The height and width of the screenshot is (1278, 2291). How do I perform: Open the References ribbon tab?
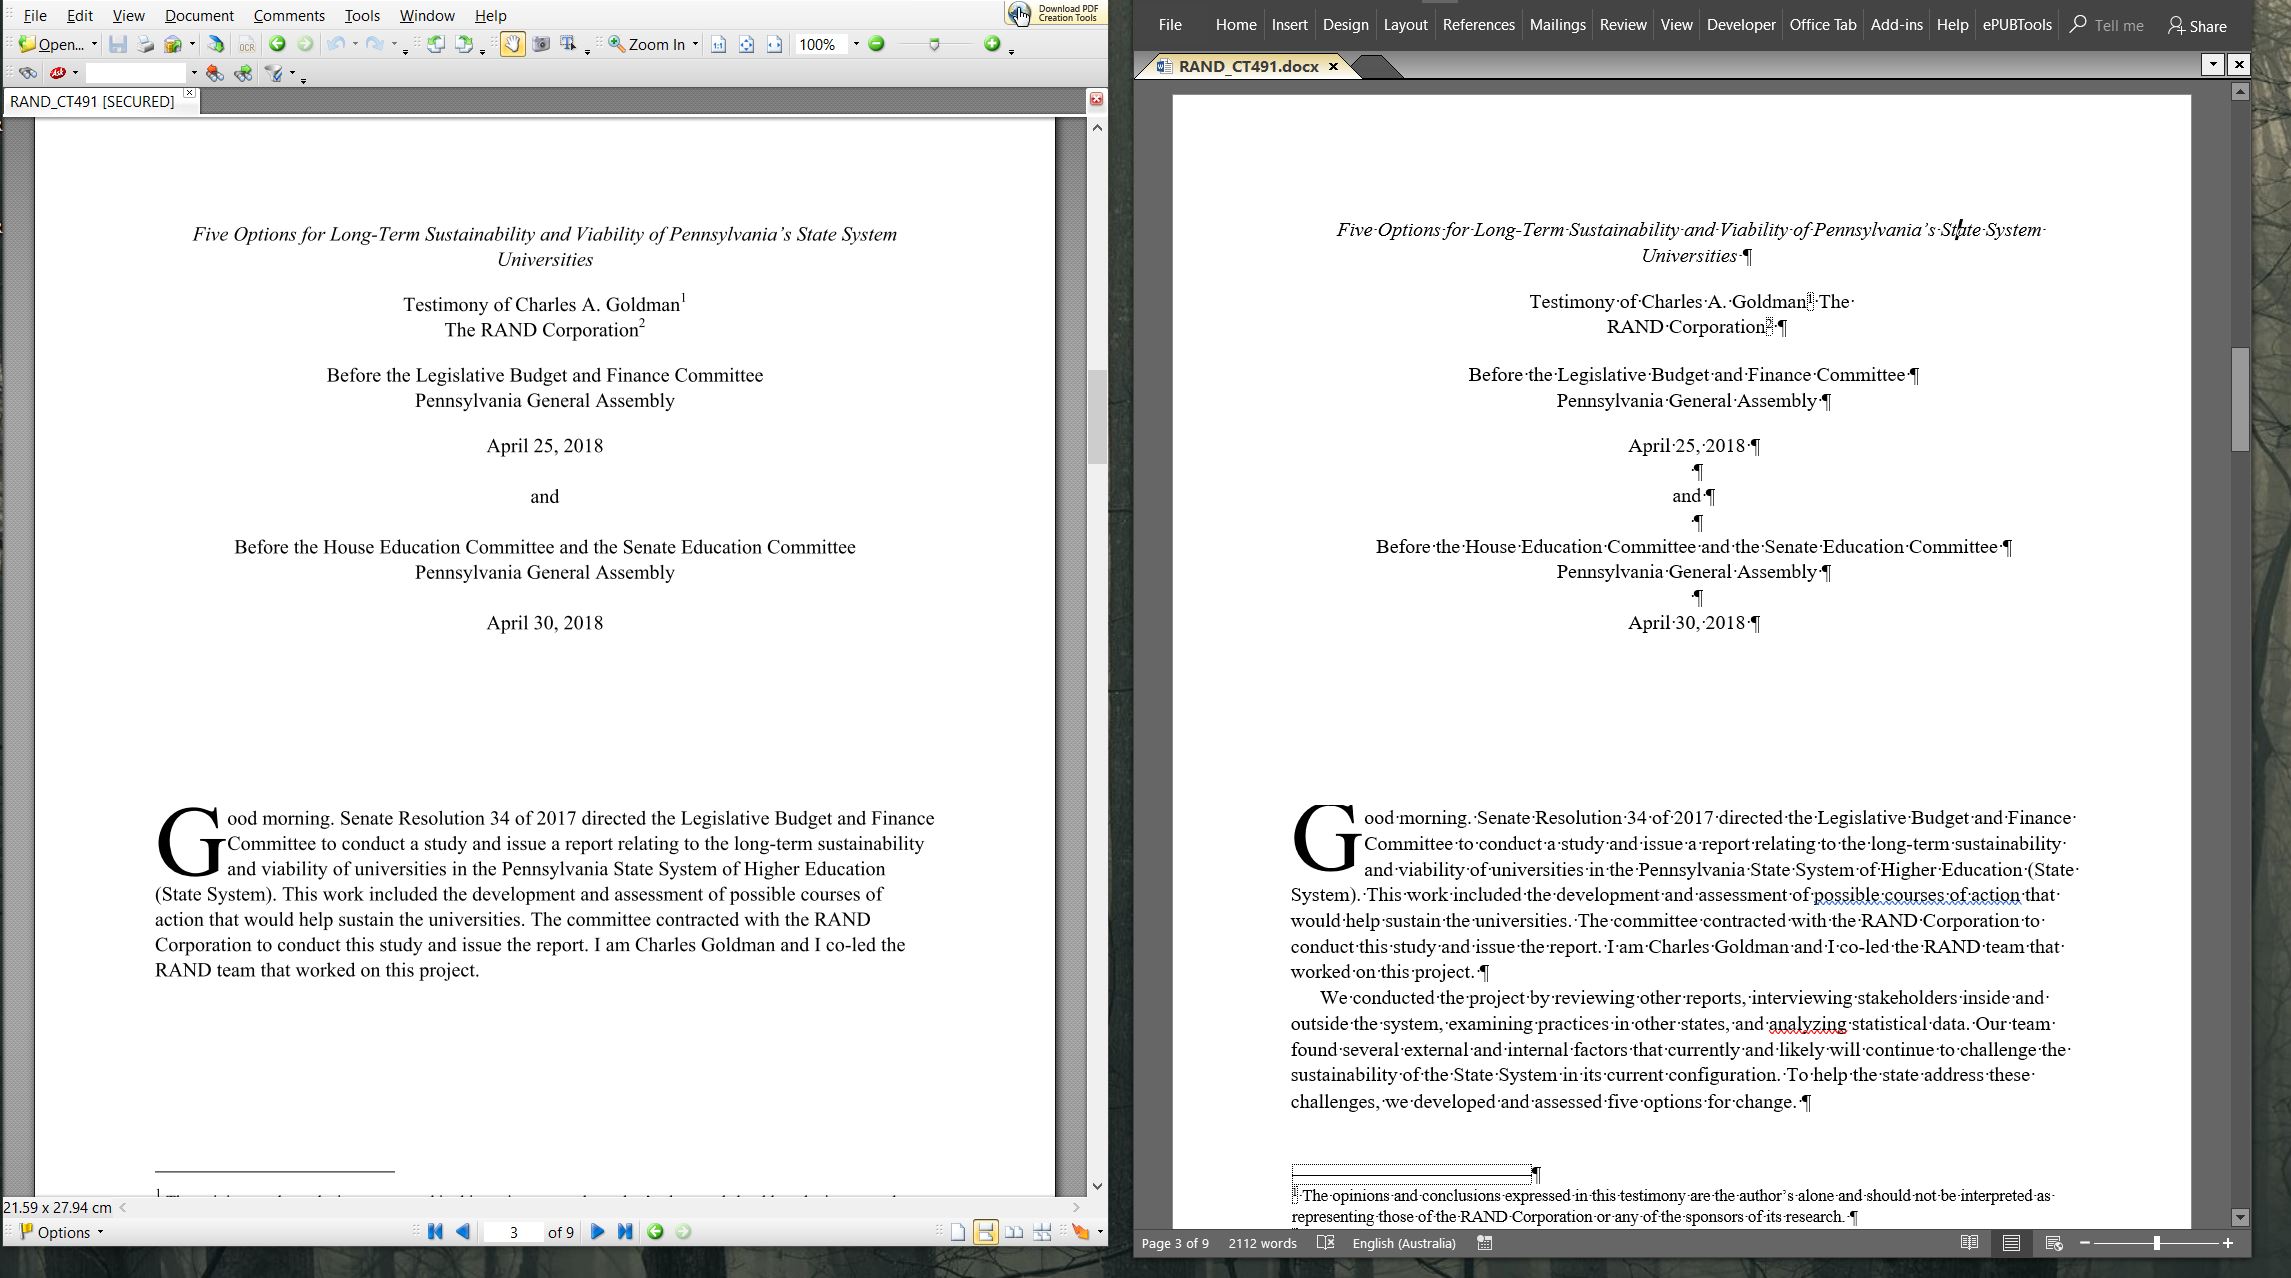click(x=1478, y=25)
